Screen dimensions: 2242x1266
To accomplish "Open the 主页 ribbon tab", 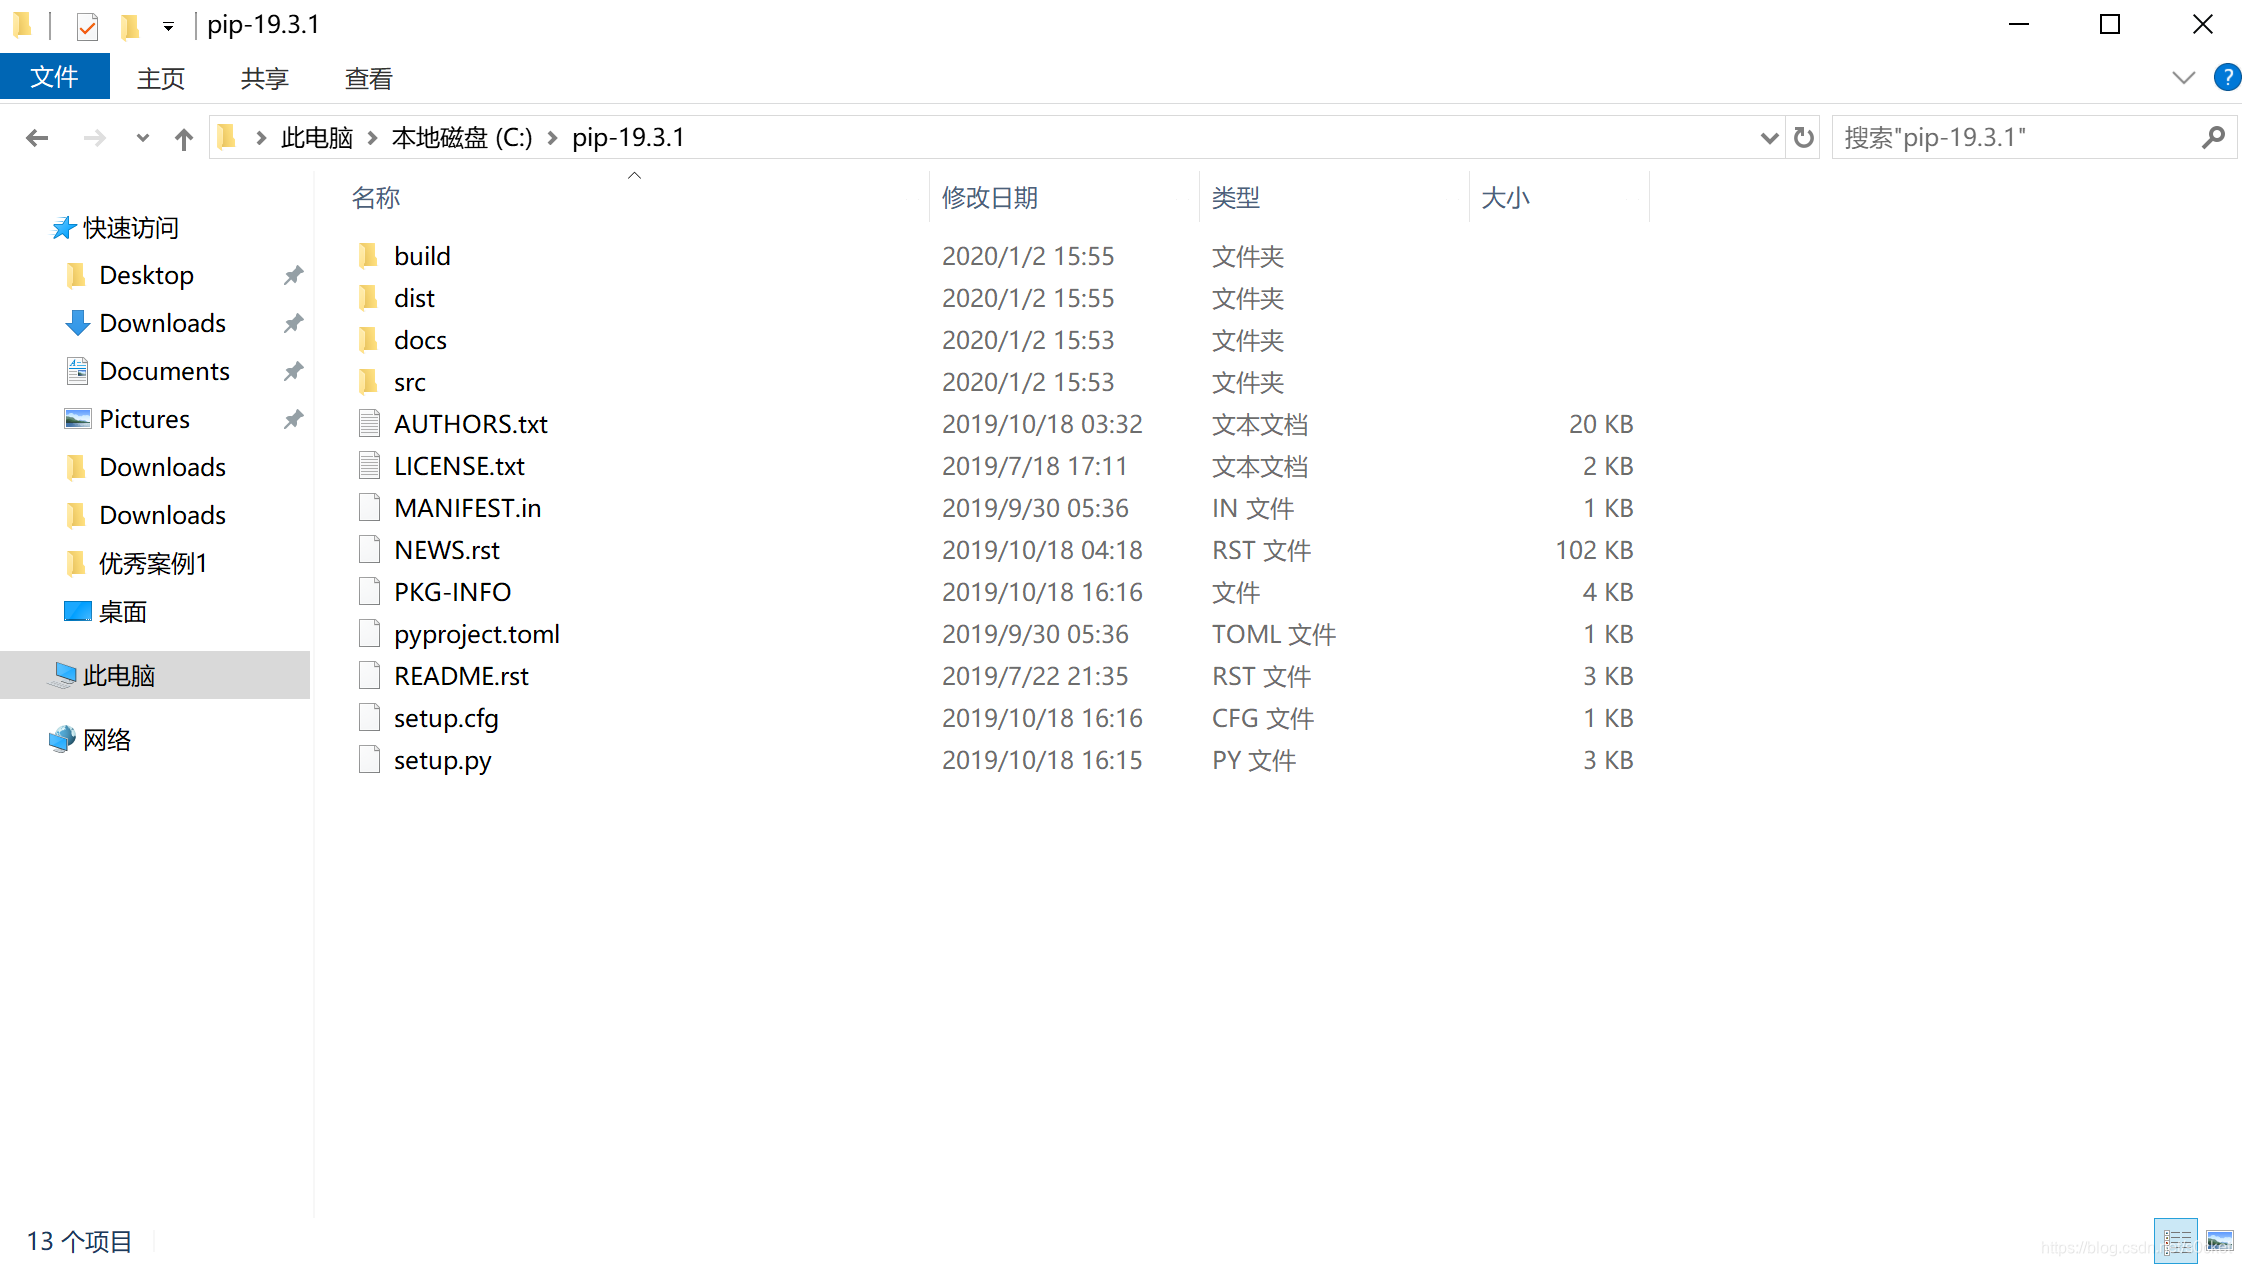I will point(160,78).
